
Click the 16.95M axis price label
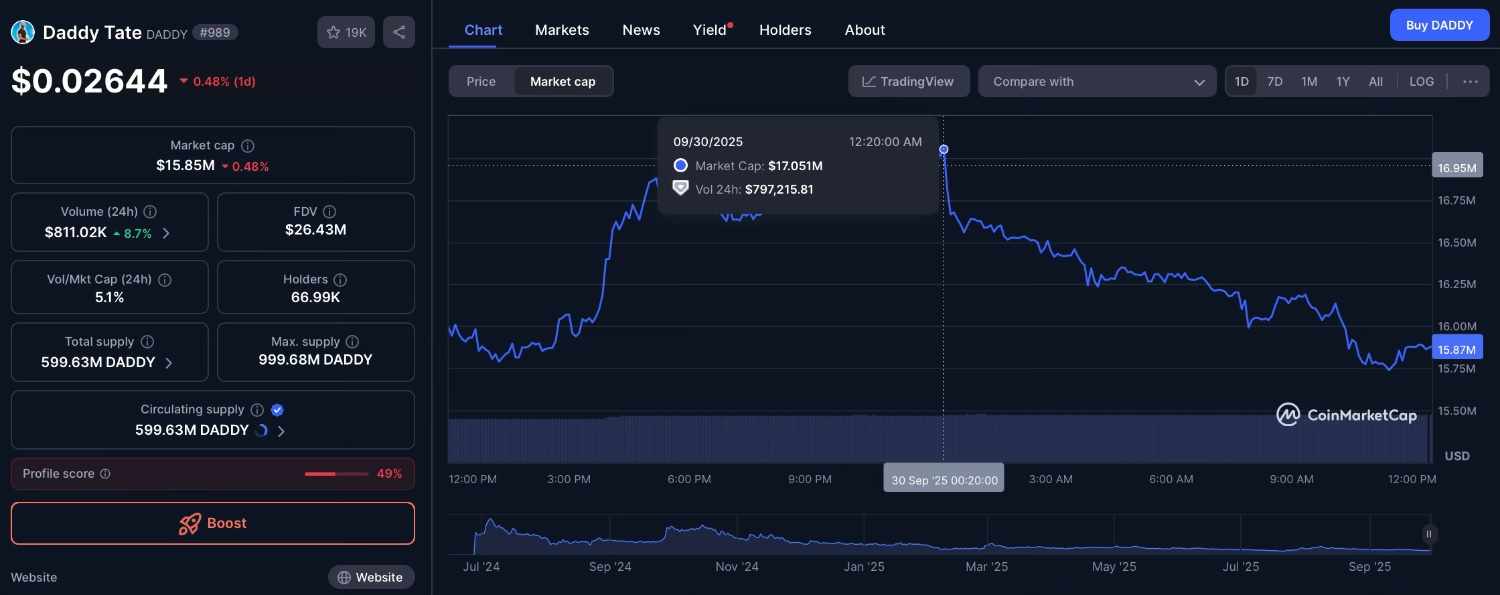[x=1457, y=167]
